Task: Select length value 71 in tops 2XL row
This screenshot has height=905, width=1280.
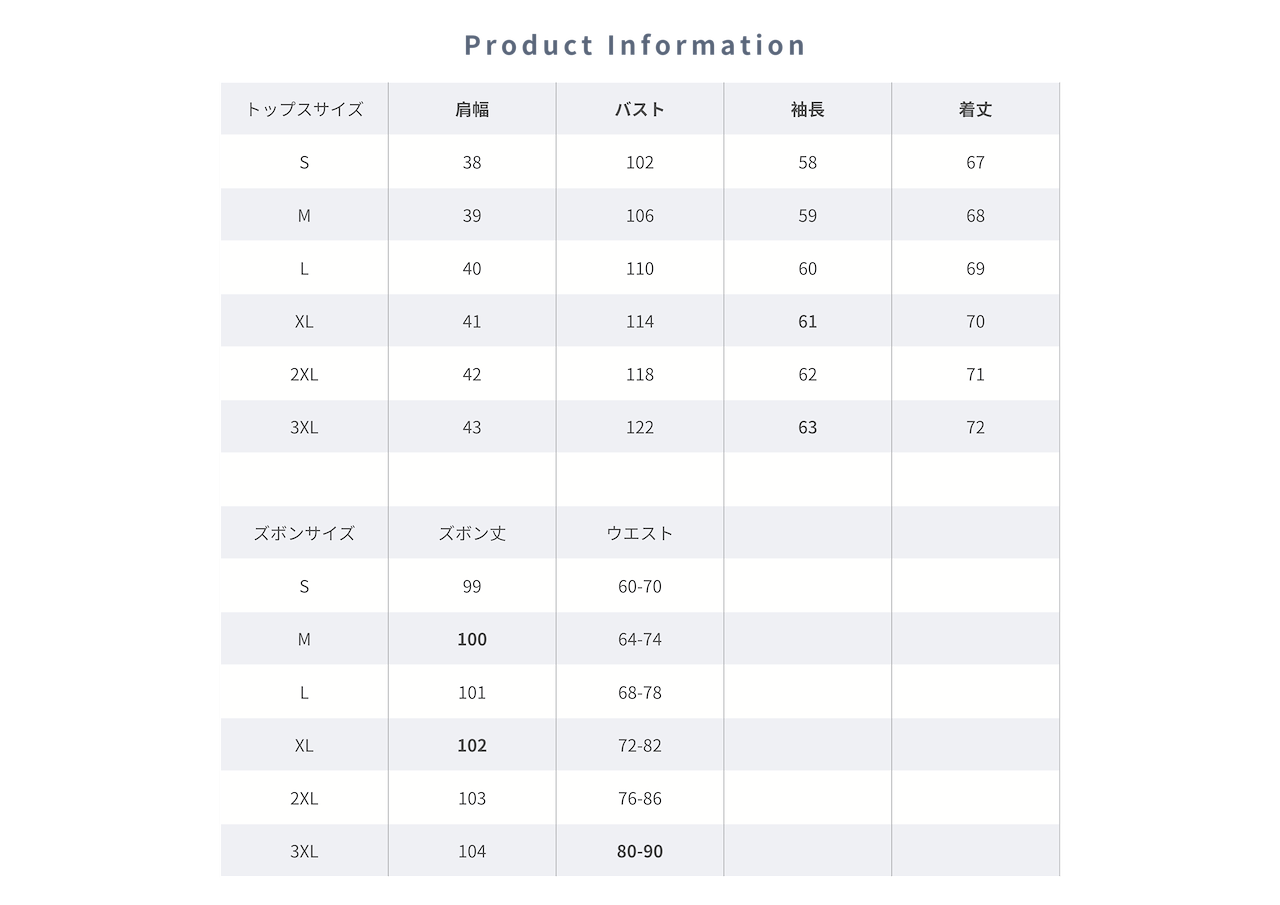Action: (976, 374)
